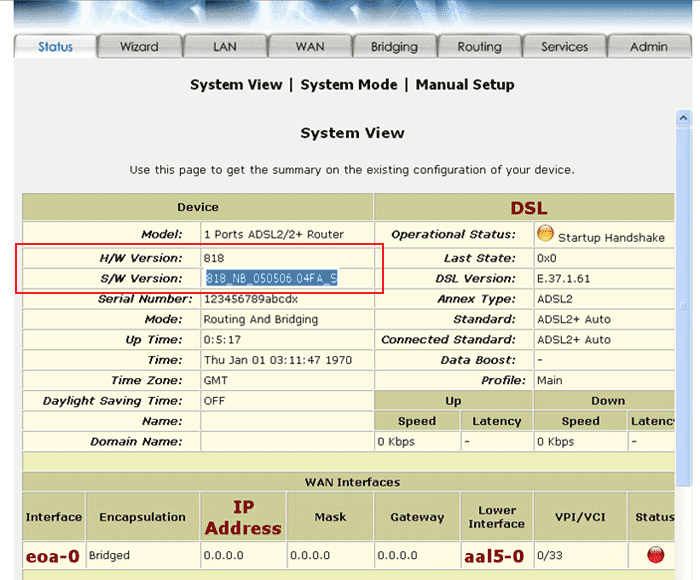Go to Manual Setup link
The height and width of the screenshot is (580, 700).
coord(465,85)
